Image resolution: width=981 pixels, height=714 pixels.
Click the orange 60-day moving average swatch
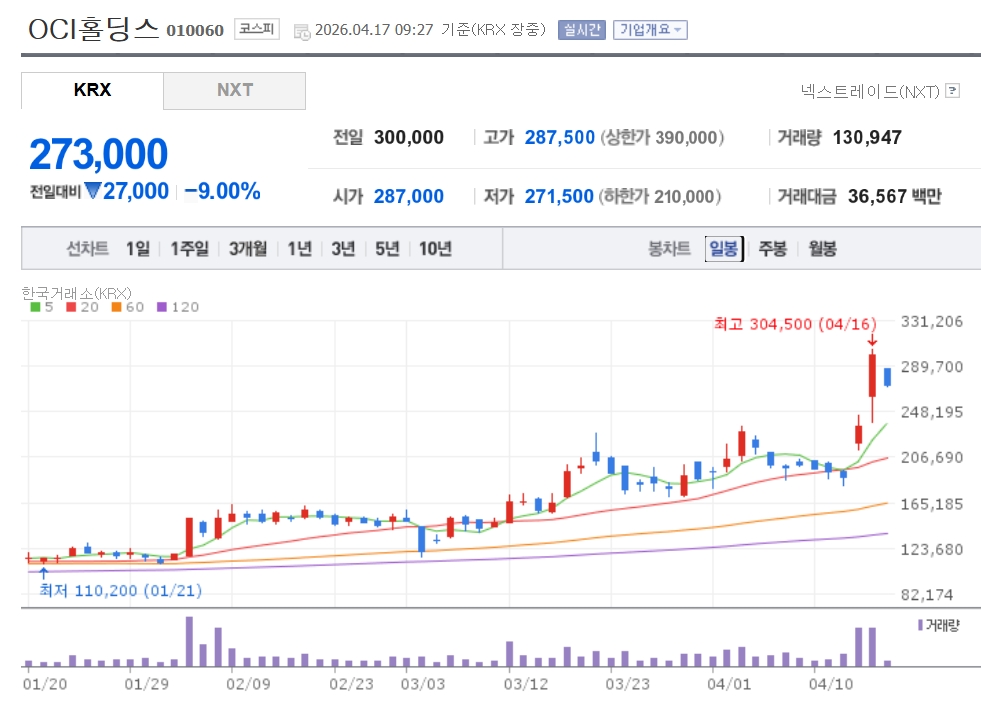116,307
